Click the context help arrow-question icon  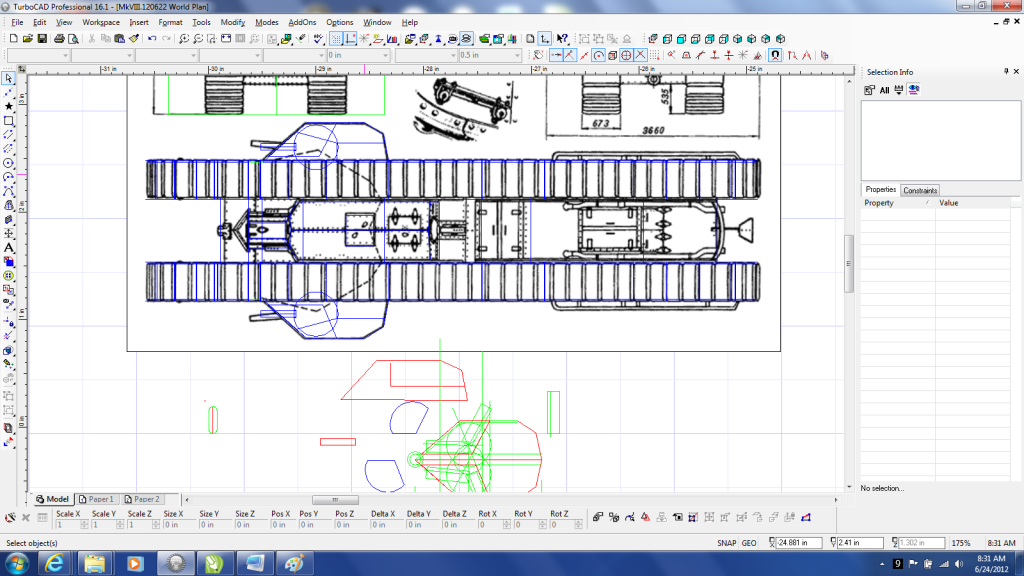(x=562, y=38)
